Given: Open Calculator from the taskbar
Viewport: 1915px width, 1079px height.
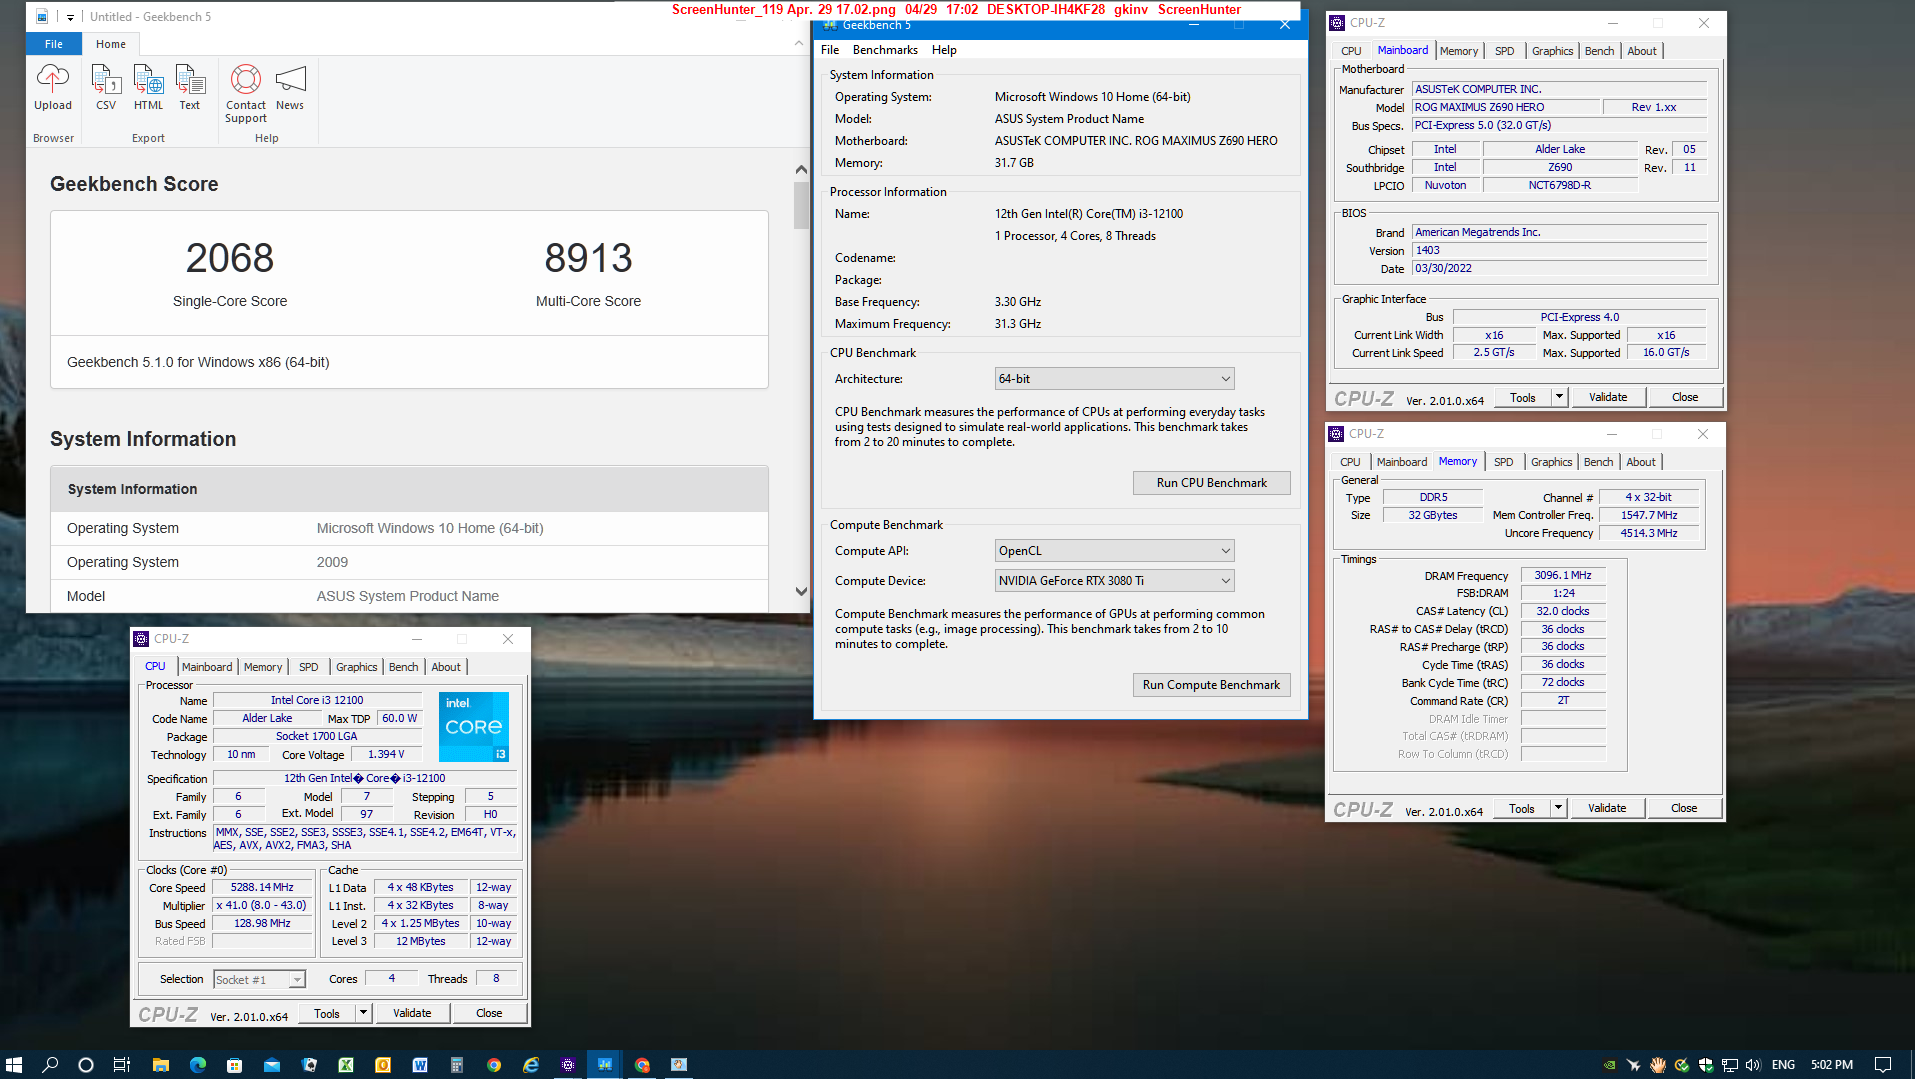Looking at the screenshot, I should tap(456, 1064).
